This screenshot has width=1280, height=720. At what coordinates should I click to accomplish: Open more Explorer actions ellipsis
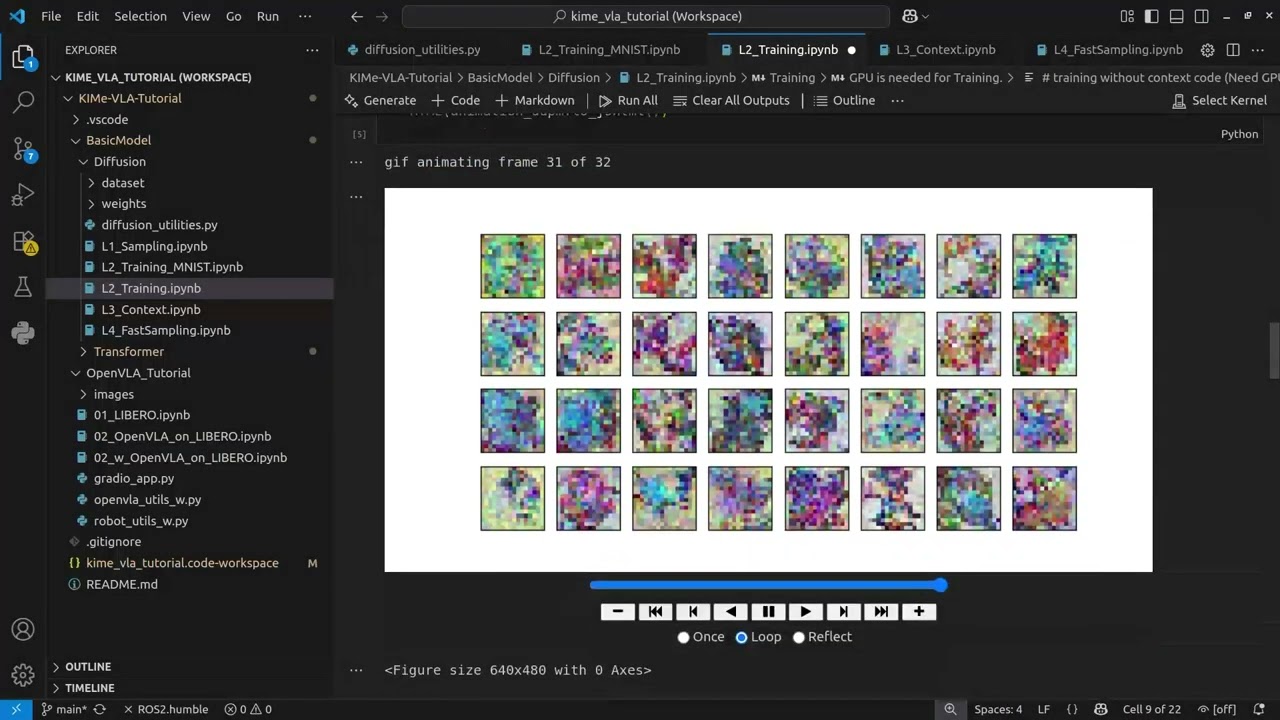pyautogui.click(x=313, y=50)
